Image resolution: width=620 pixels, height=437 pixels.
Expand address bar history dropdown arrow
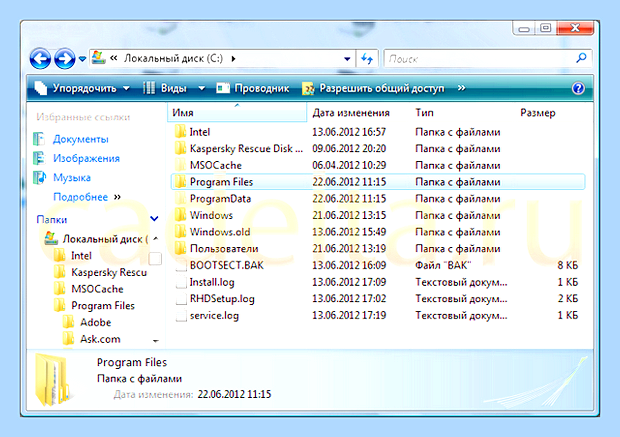tap(347, 59)
